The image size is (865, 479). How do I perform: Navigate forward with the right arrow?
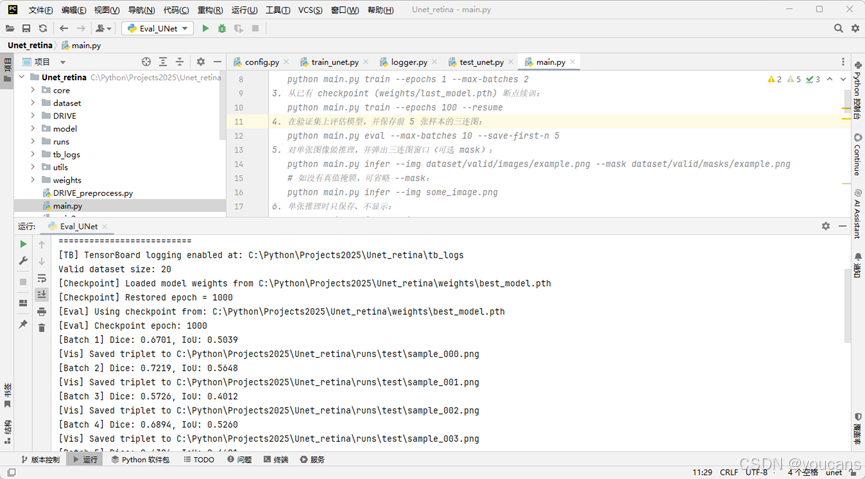(81, 28)
